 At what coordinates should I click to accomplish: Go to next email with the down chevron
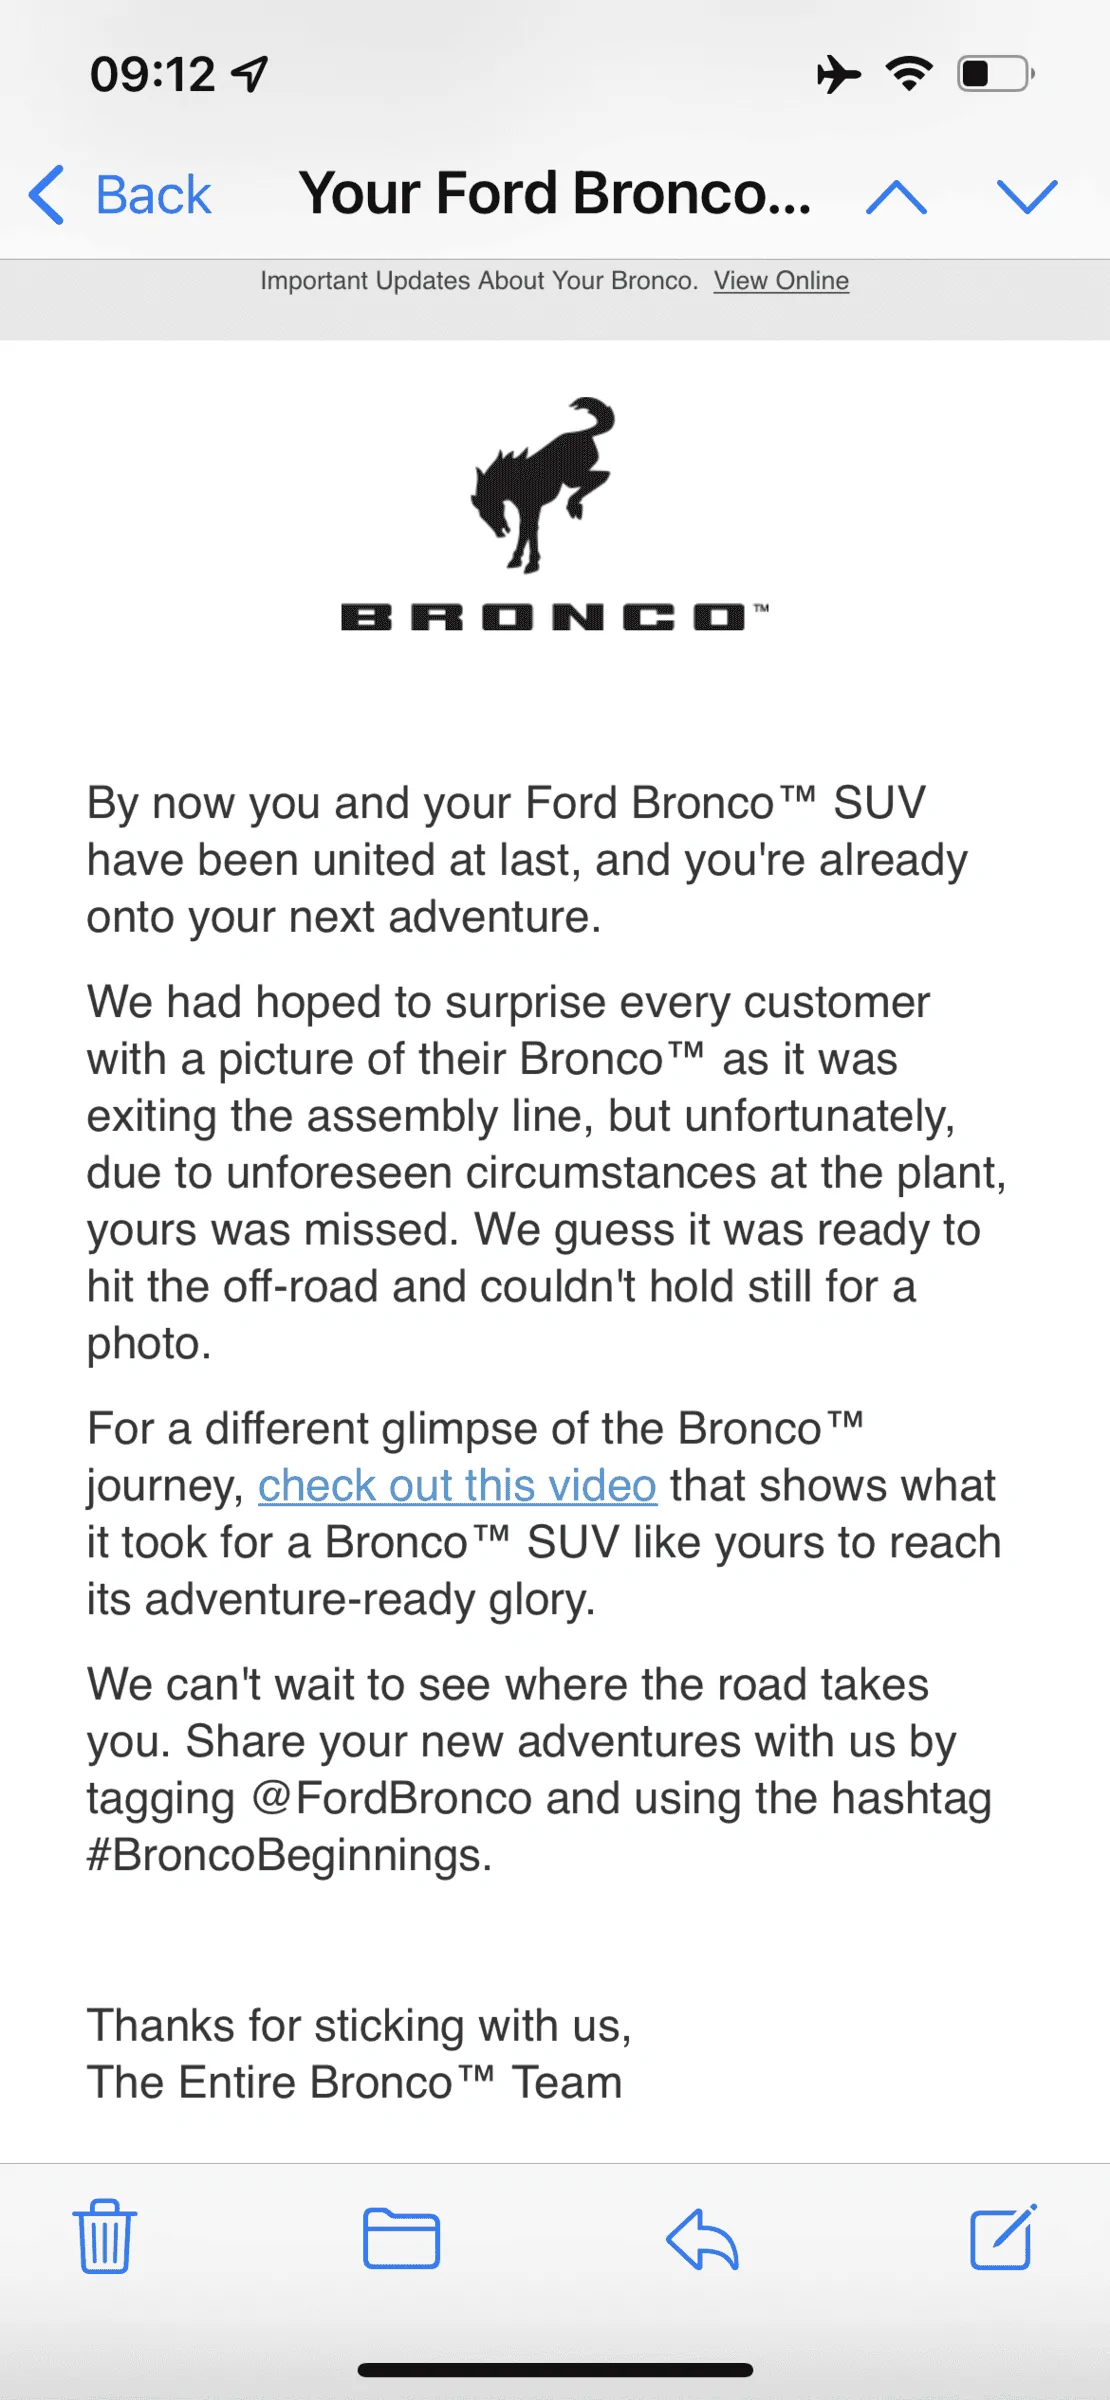1027,196
